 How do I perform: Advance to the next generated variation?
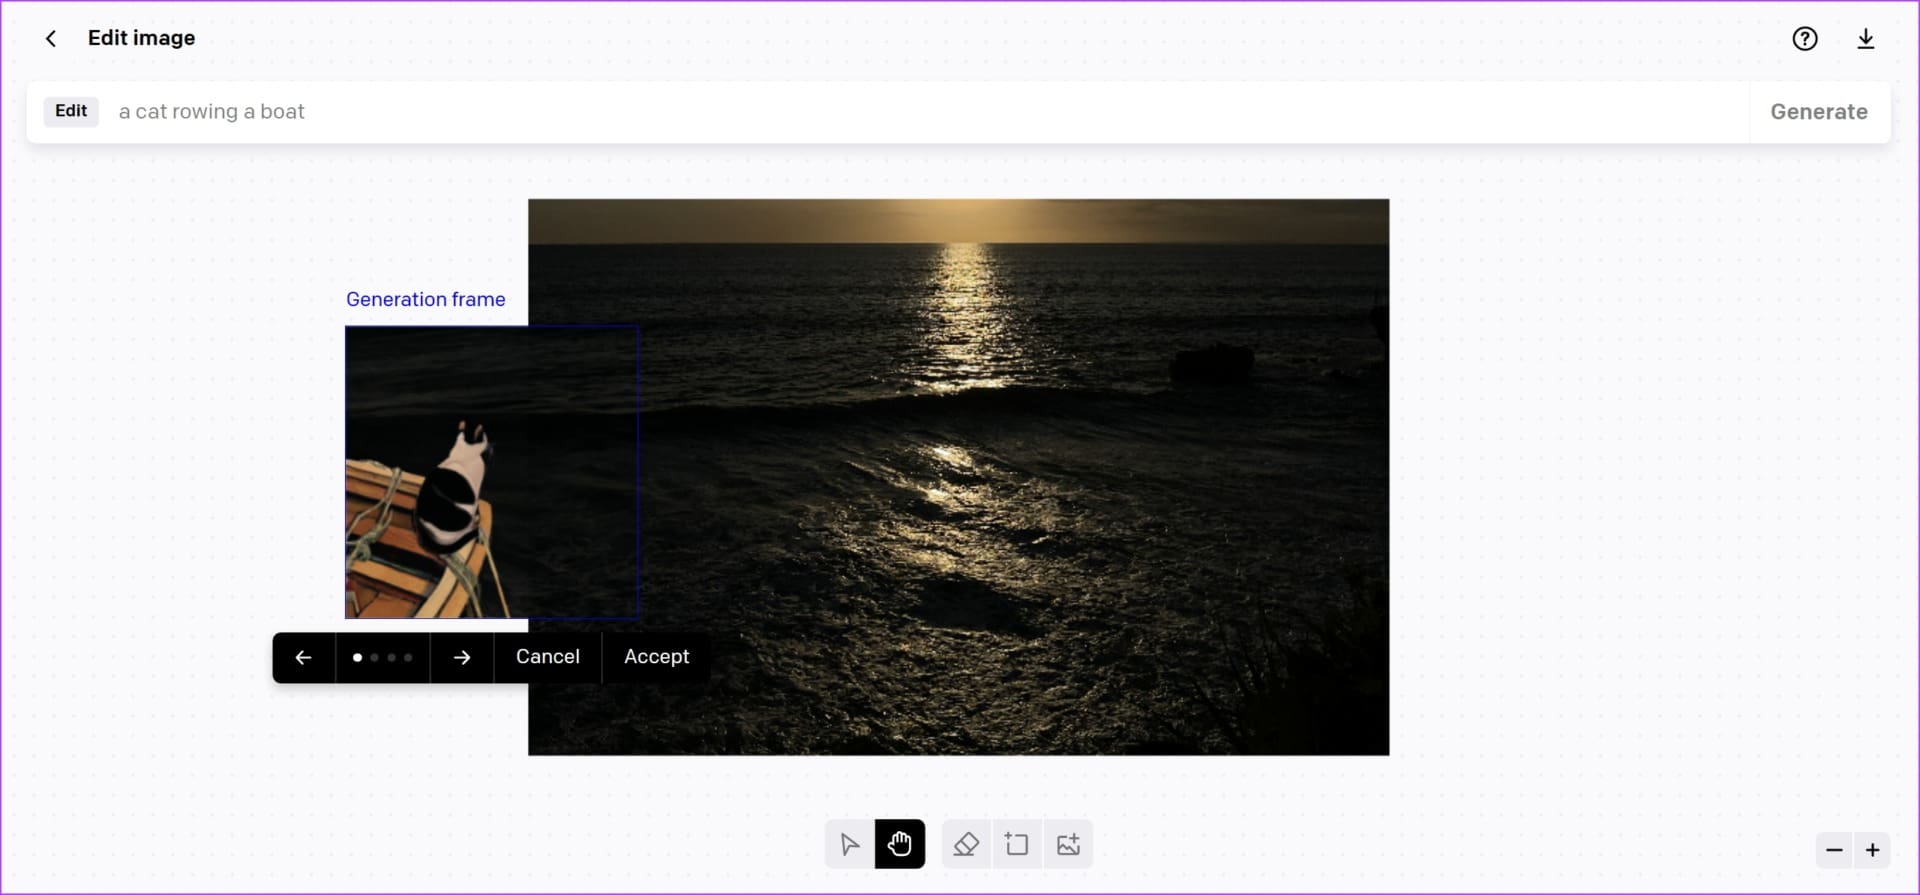click(x=461, y=658)
